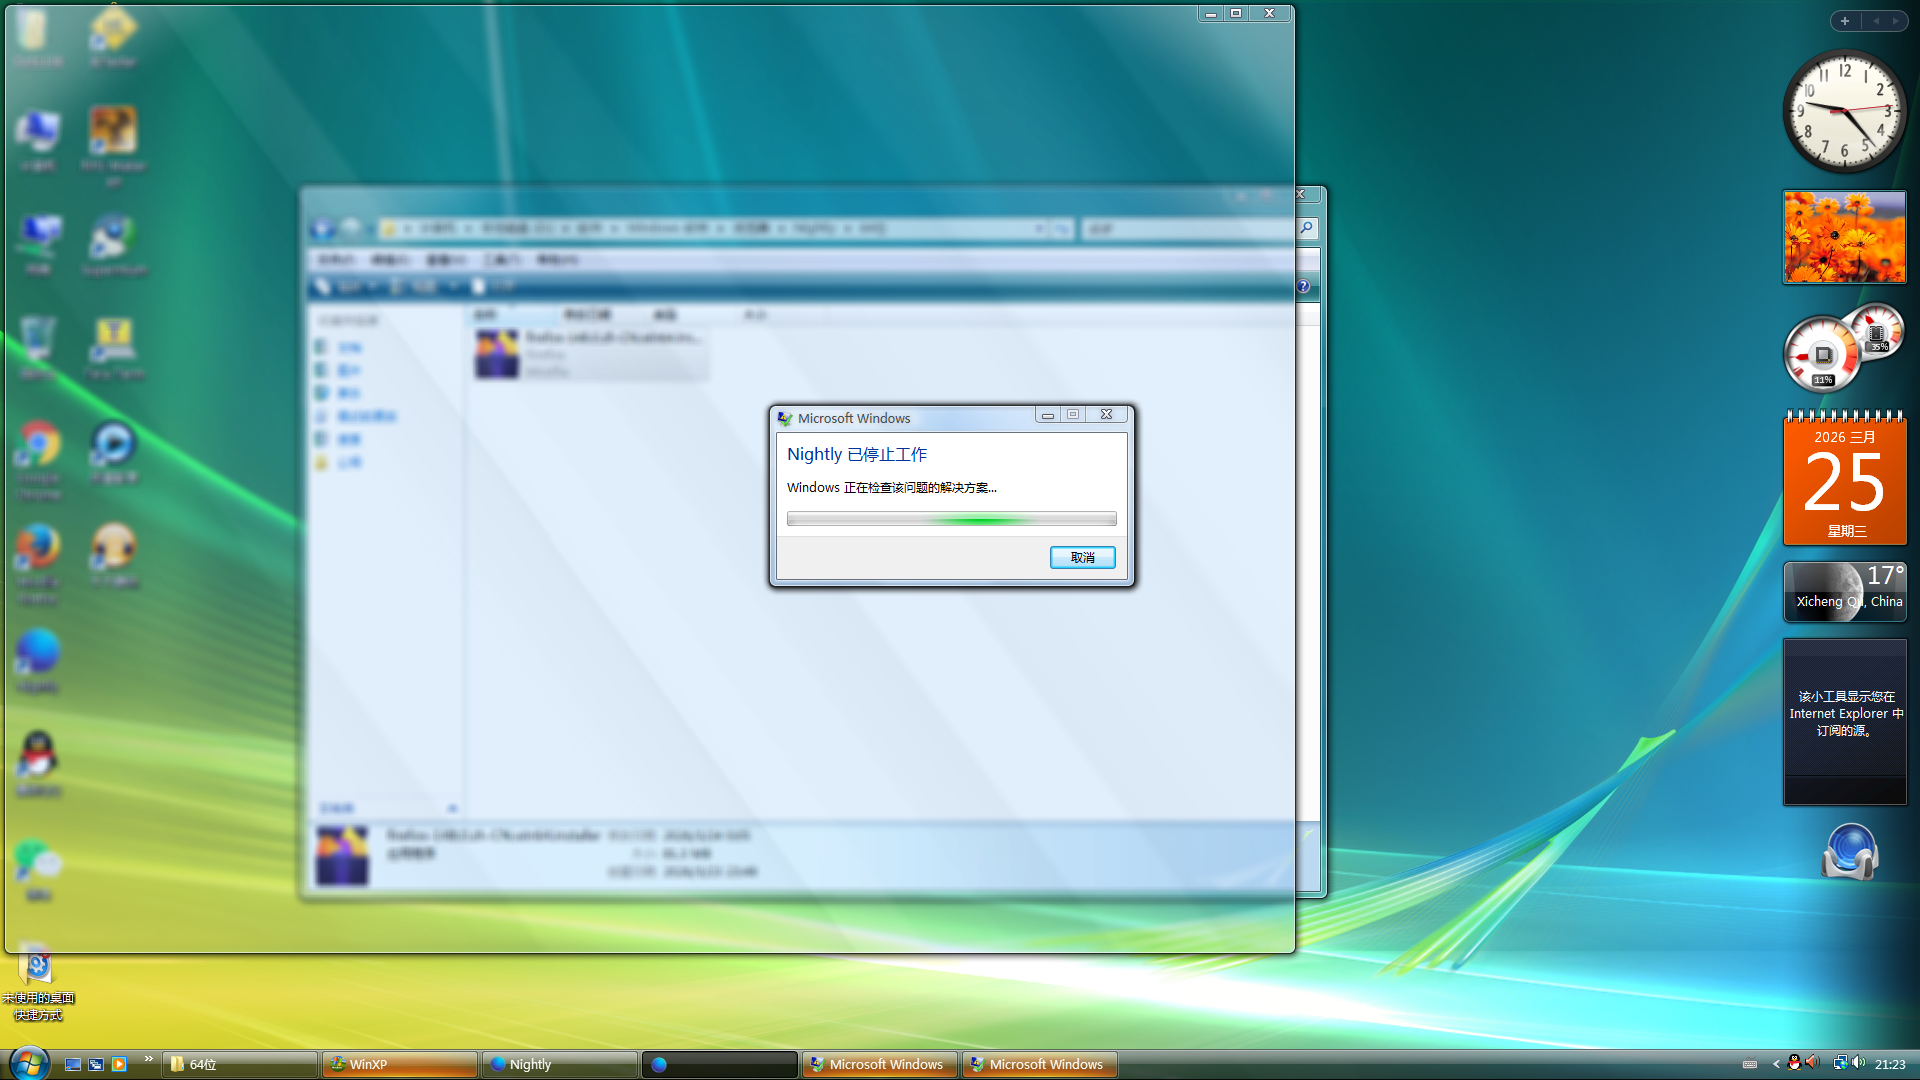
Task: Show hidden tray icons with the arrow
Action: [x=1776, y=1064]
